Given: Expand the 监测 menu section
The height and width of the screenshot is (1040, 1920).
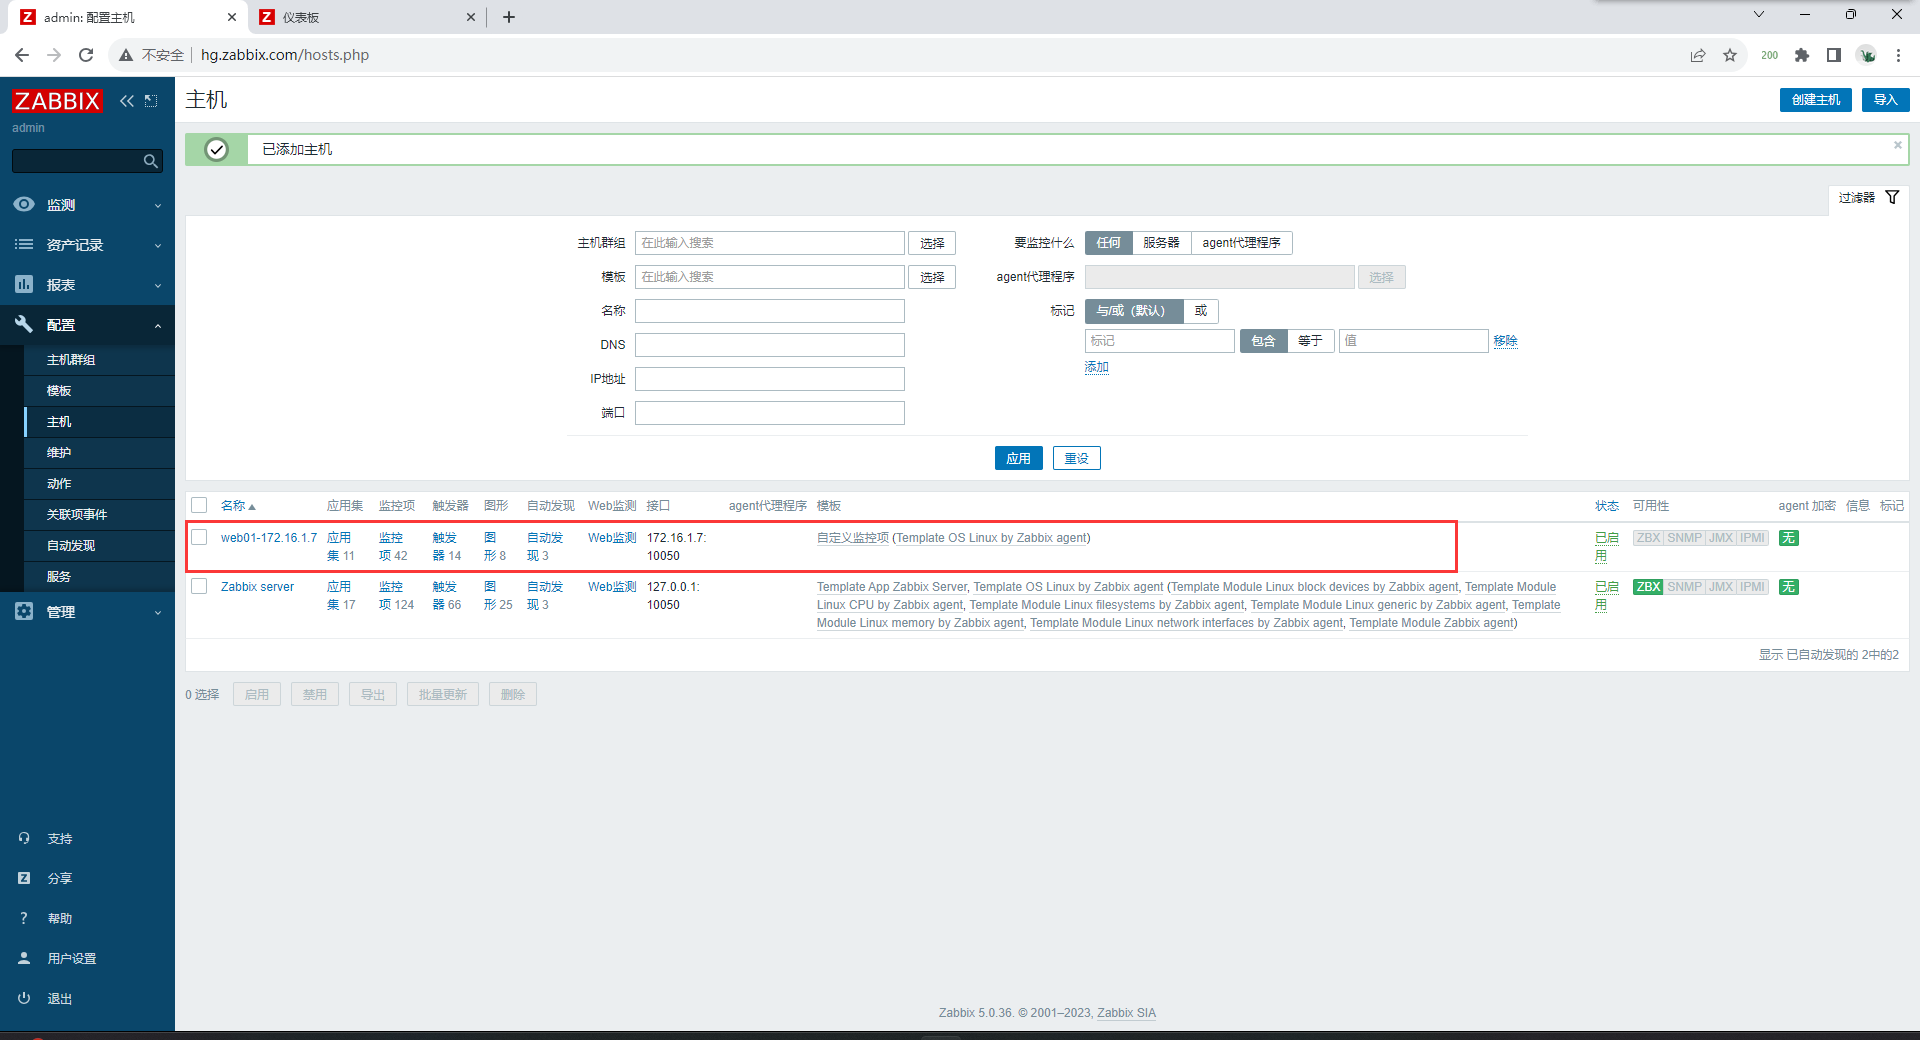Looking at the screenshot, I should click(x=87, y=204).
